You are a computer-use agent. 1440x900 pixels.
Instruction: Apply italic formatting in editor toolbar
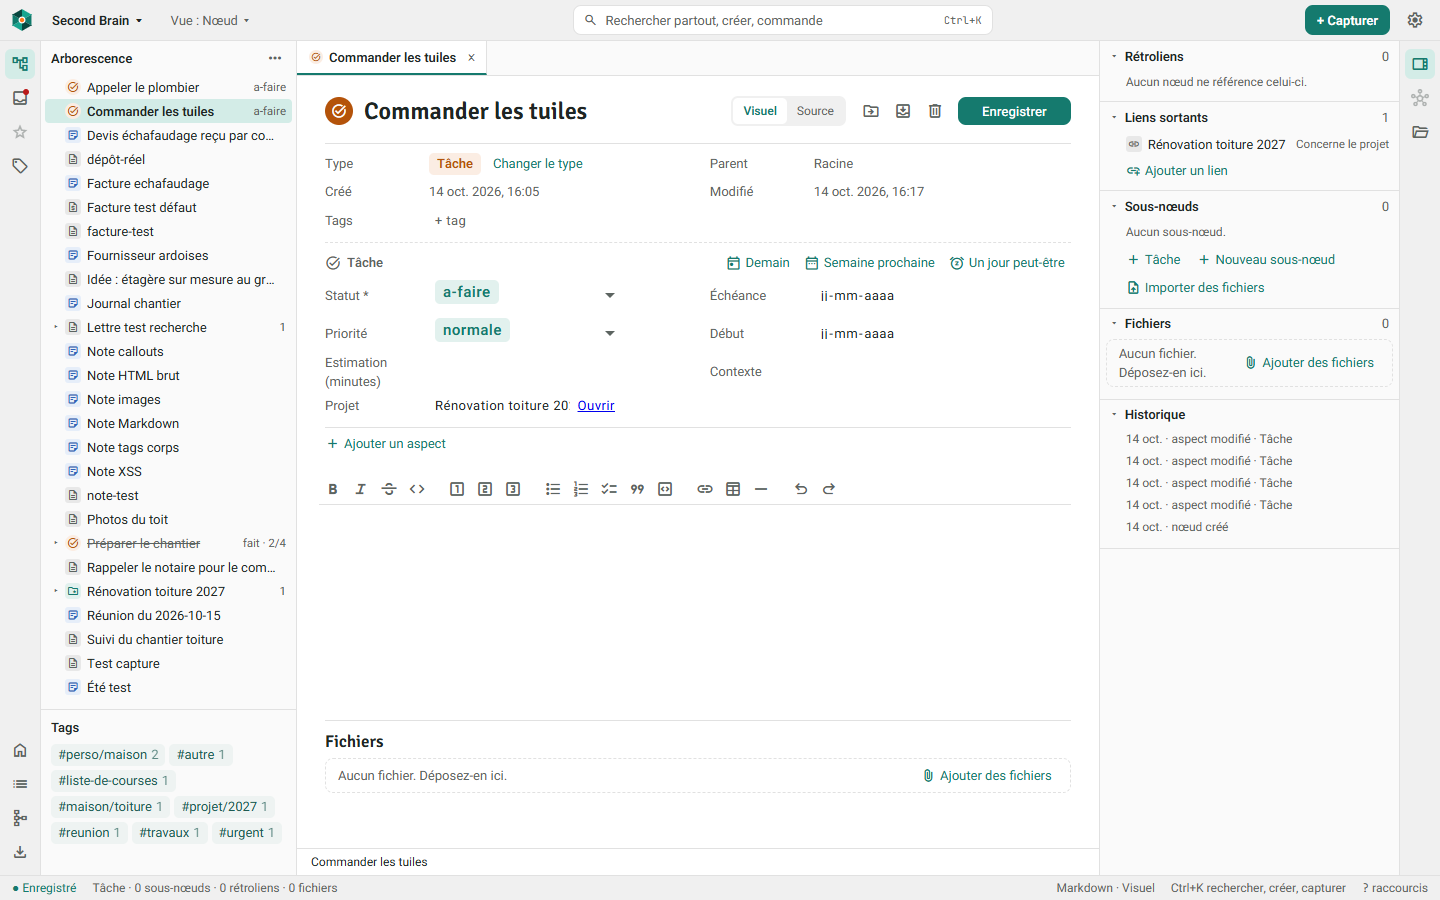361,489
